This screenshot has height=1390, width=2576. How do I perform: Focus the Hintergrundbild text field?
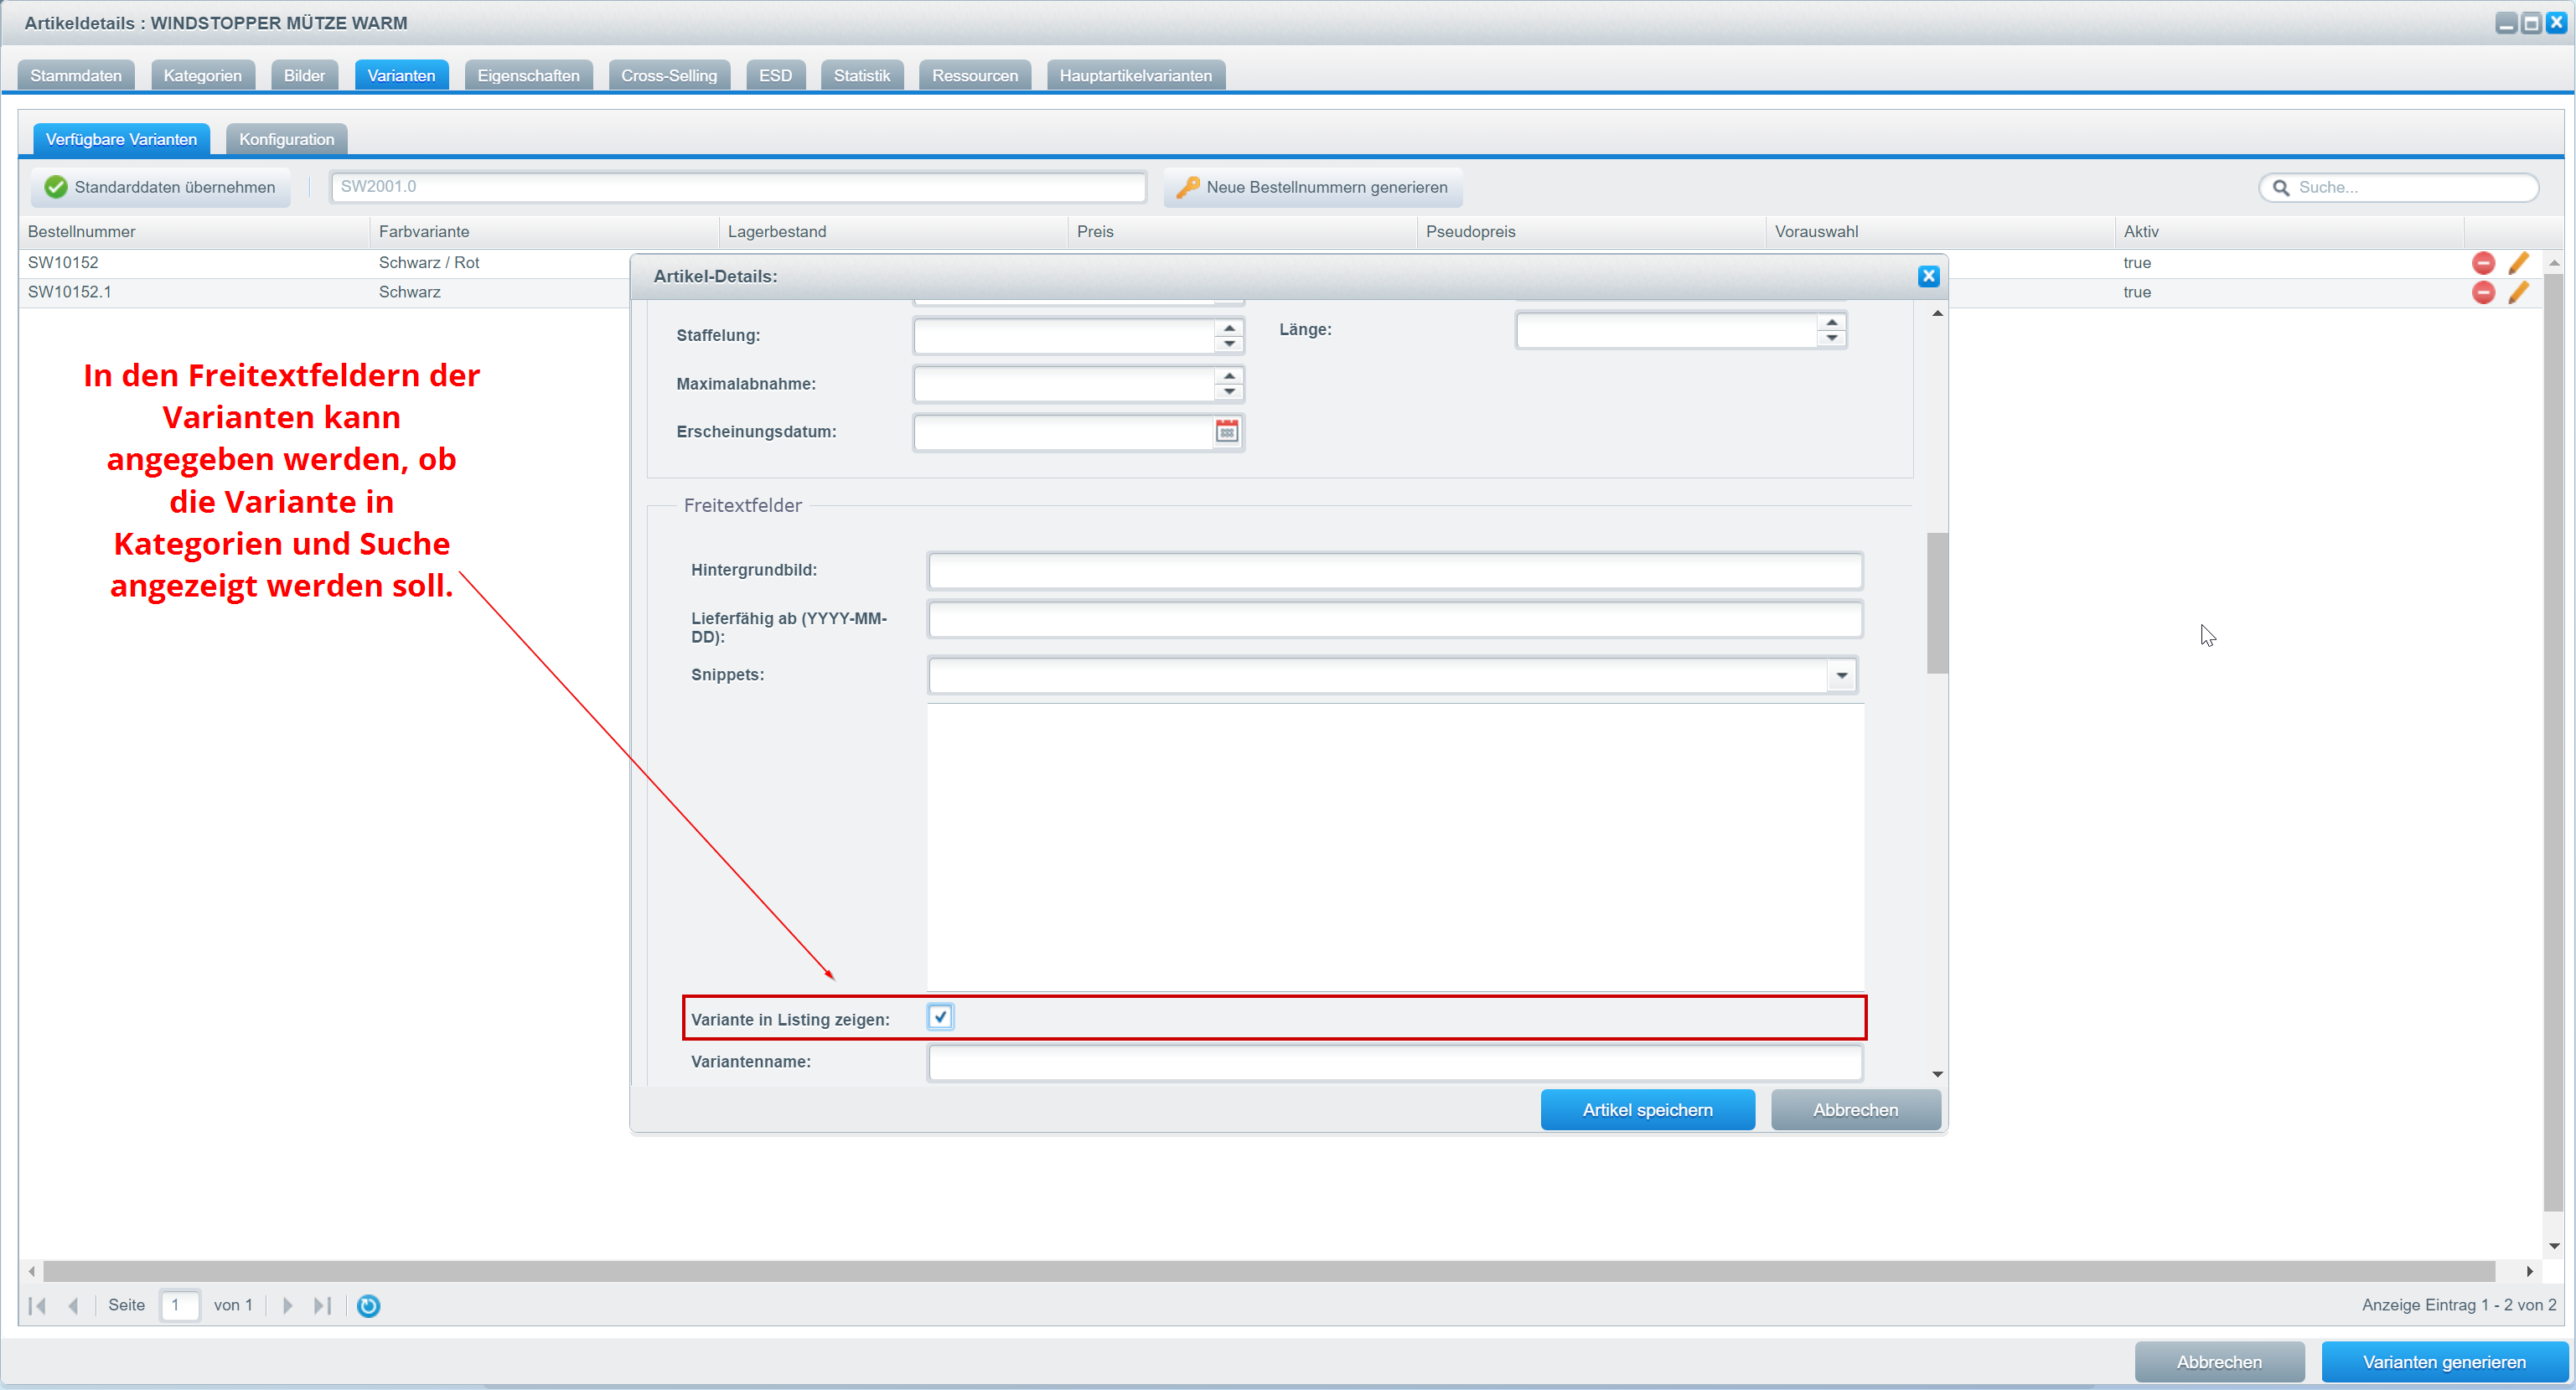pos(1395,571)
